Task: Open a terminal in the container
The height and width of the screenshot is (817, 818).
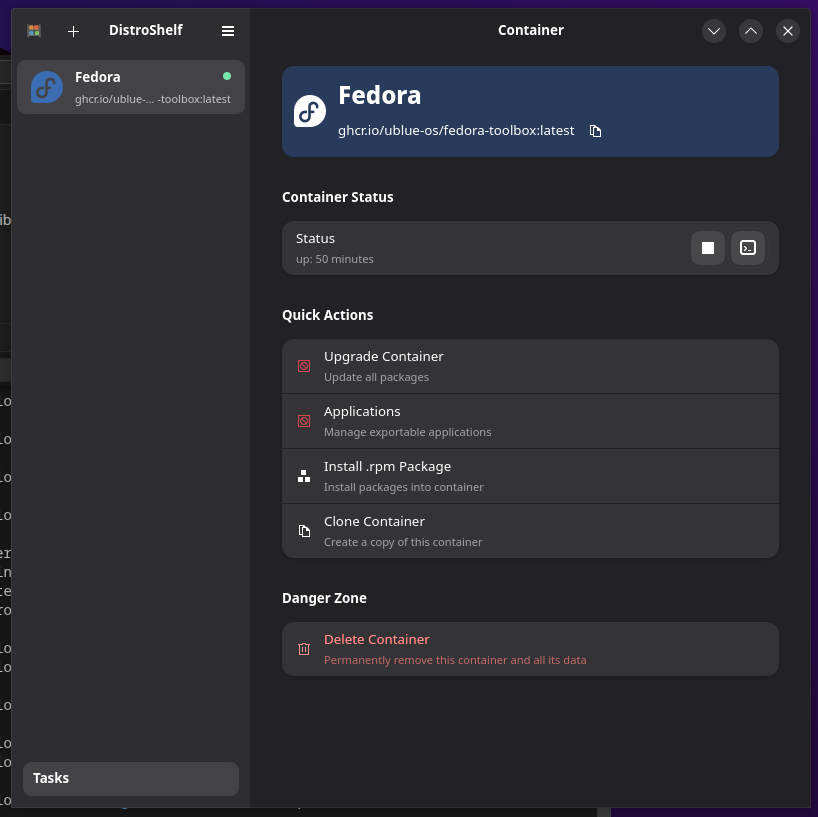Action: tap(748, 248)
